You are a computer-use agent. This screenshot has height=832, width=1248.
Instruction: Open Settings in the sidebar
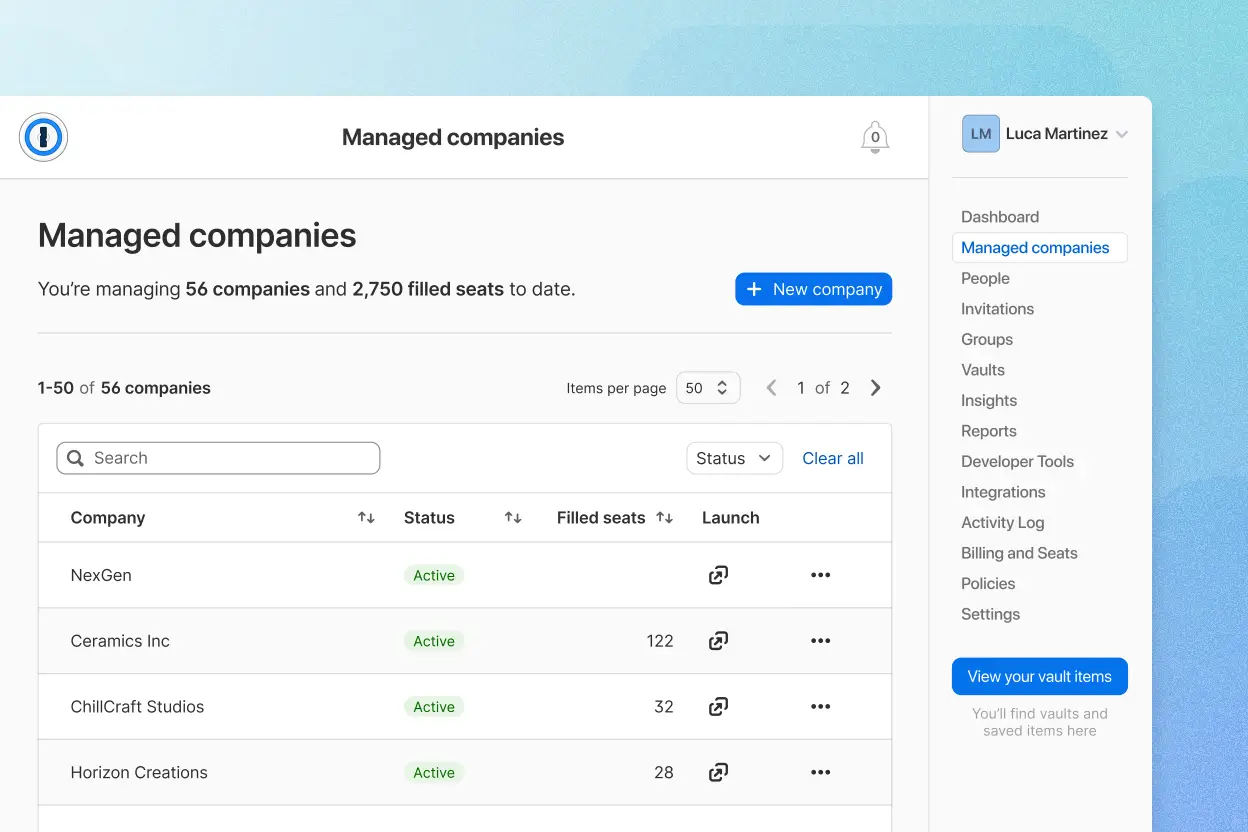(x=990, y=614)
